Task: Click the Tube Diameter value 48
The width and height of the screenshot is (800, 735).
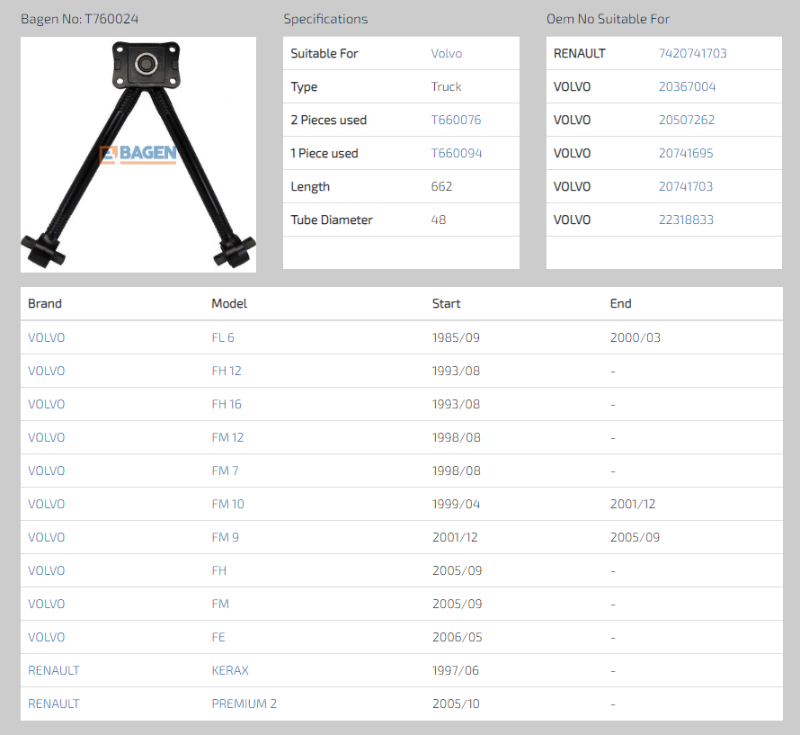Action: coord(438,220)
